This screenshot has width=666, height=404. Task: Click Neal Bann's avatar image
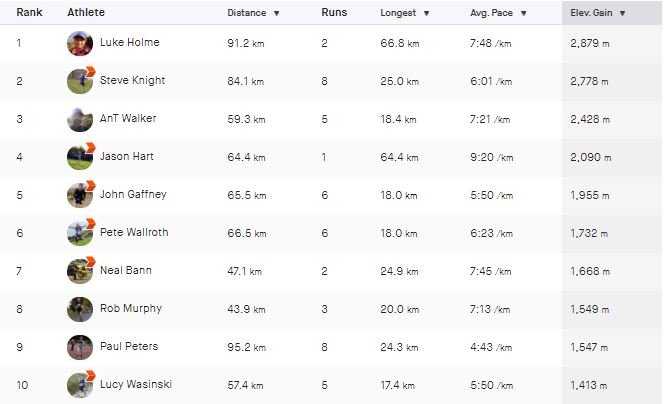80,271
